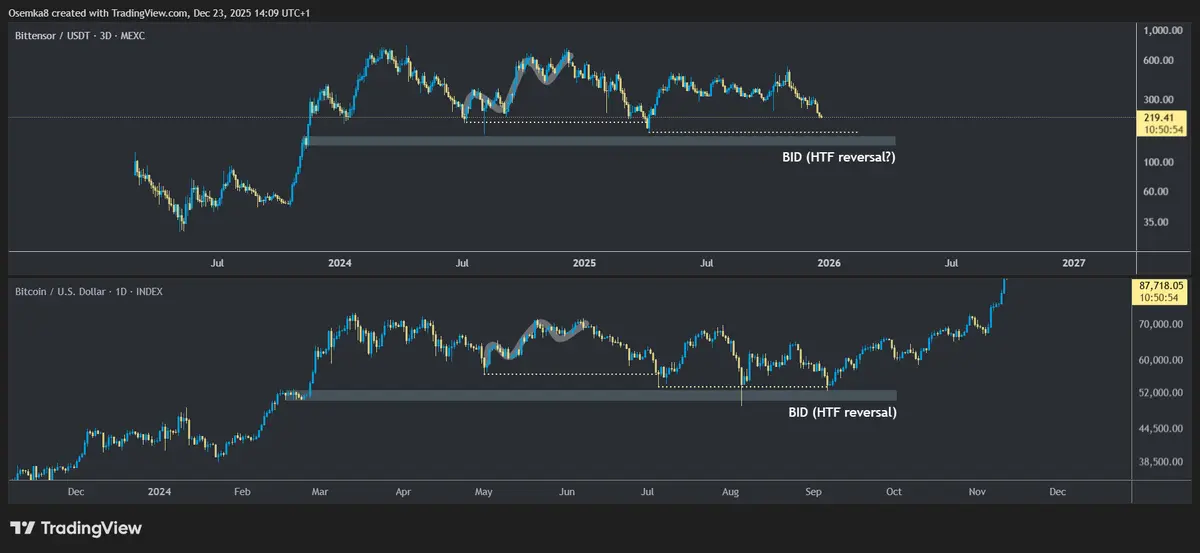Select the "BID (HTF reversal?)" annotation text
This screenshot has width=1200, height=553.
(x=838, y=157)
